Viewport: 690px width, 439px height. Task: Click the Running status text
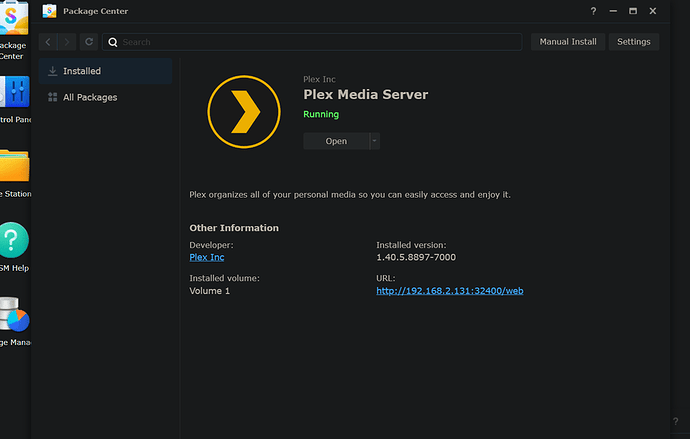pos(321,114)
